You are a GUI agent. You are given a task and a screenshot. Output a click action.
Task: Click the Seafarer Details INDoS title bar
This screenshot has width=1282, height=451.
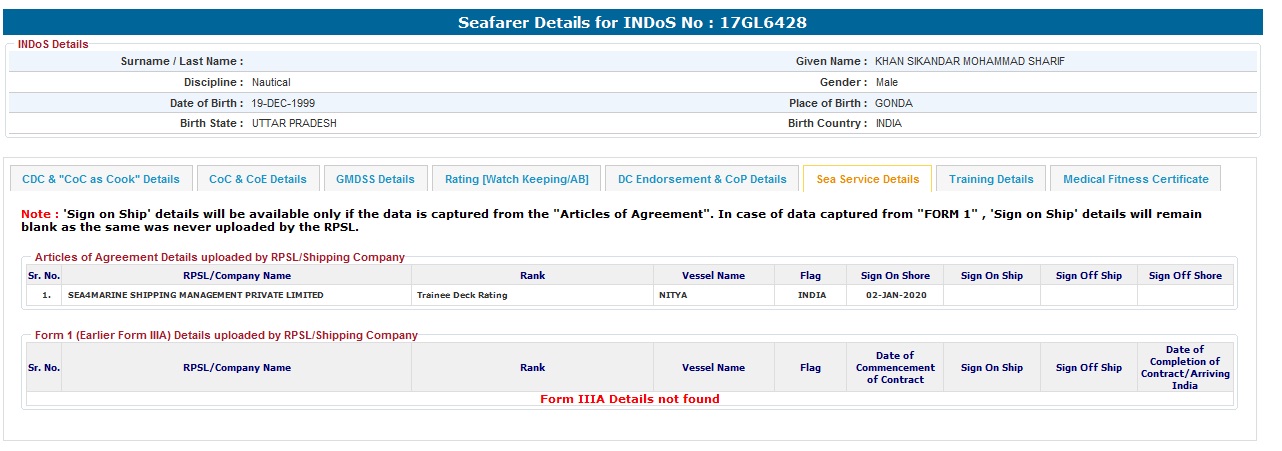point(632,22)
